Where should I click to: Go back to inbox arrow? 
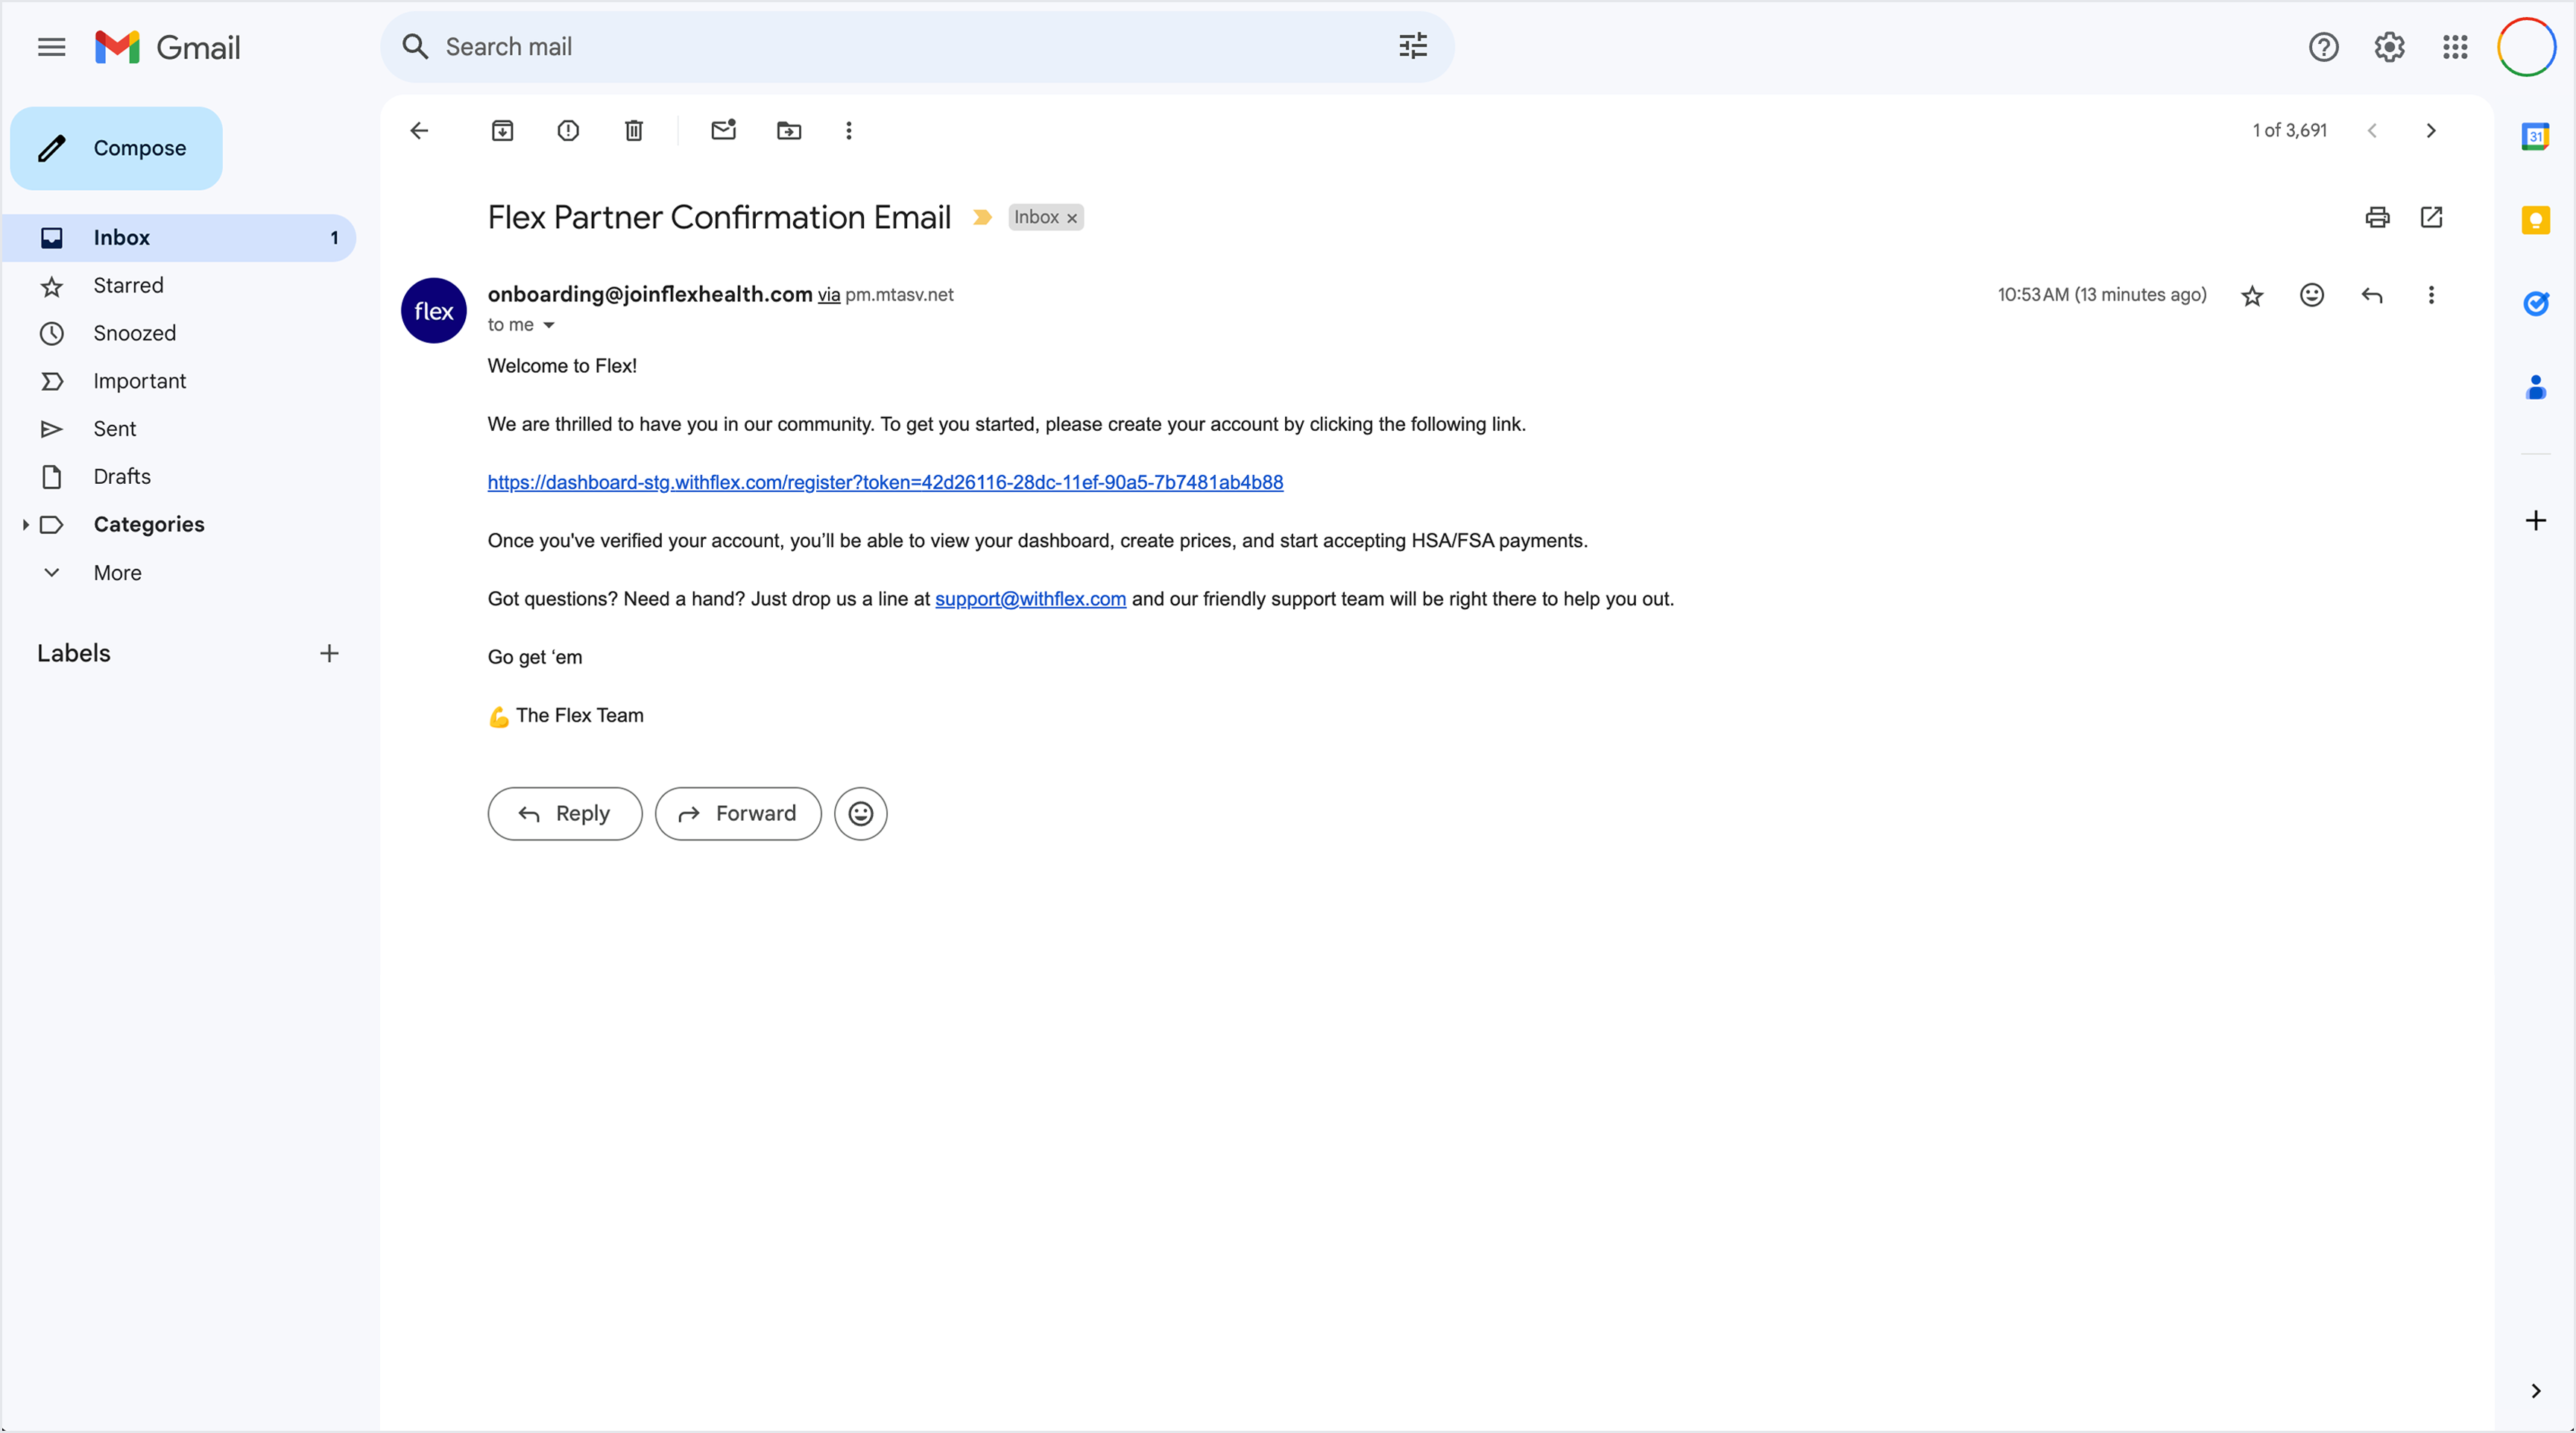419,130
